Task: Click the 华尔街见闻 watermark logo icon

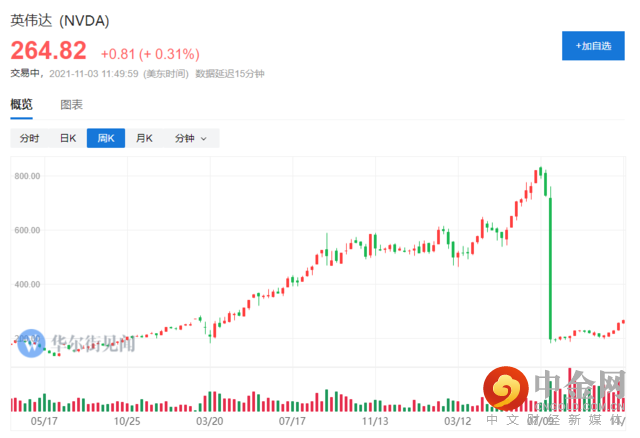Action: [x=33, y=342]
